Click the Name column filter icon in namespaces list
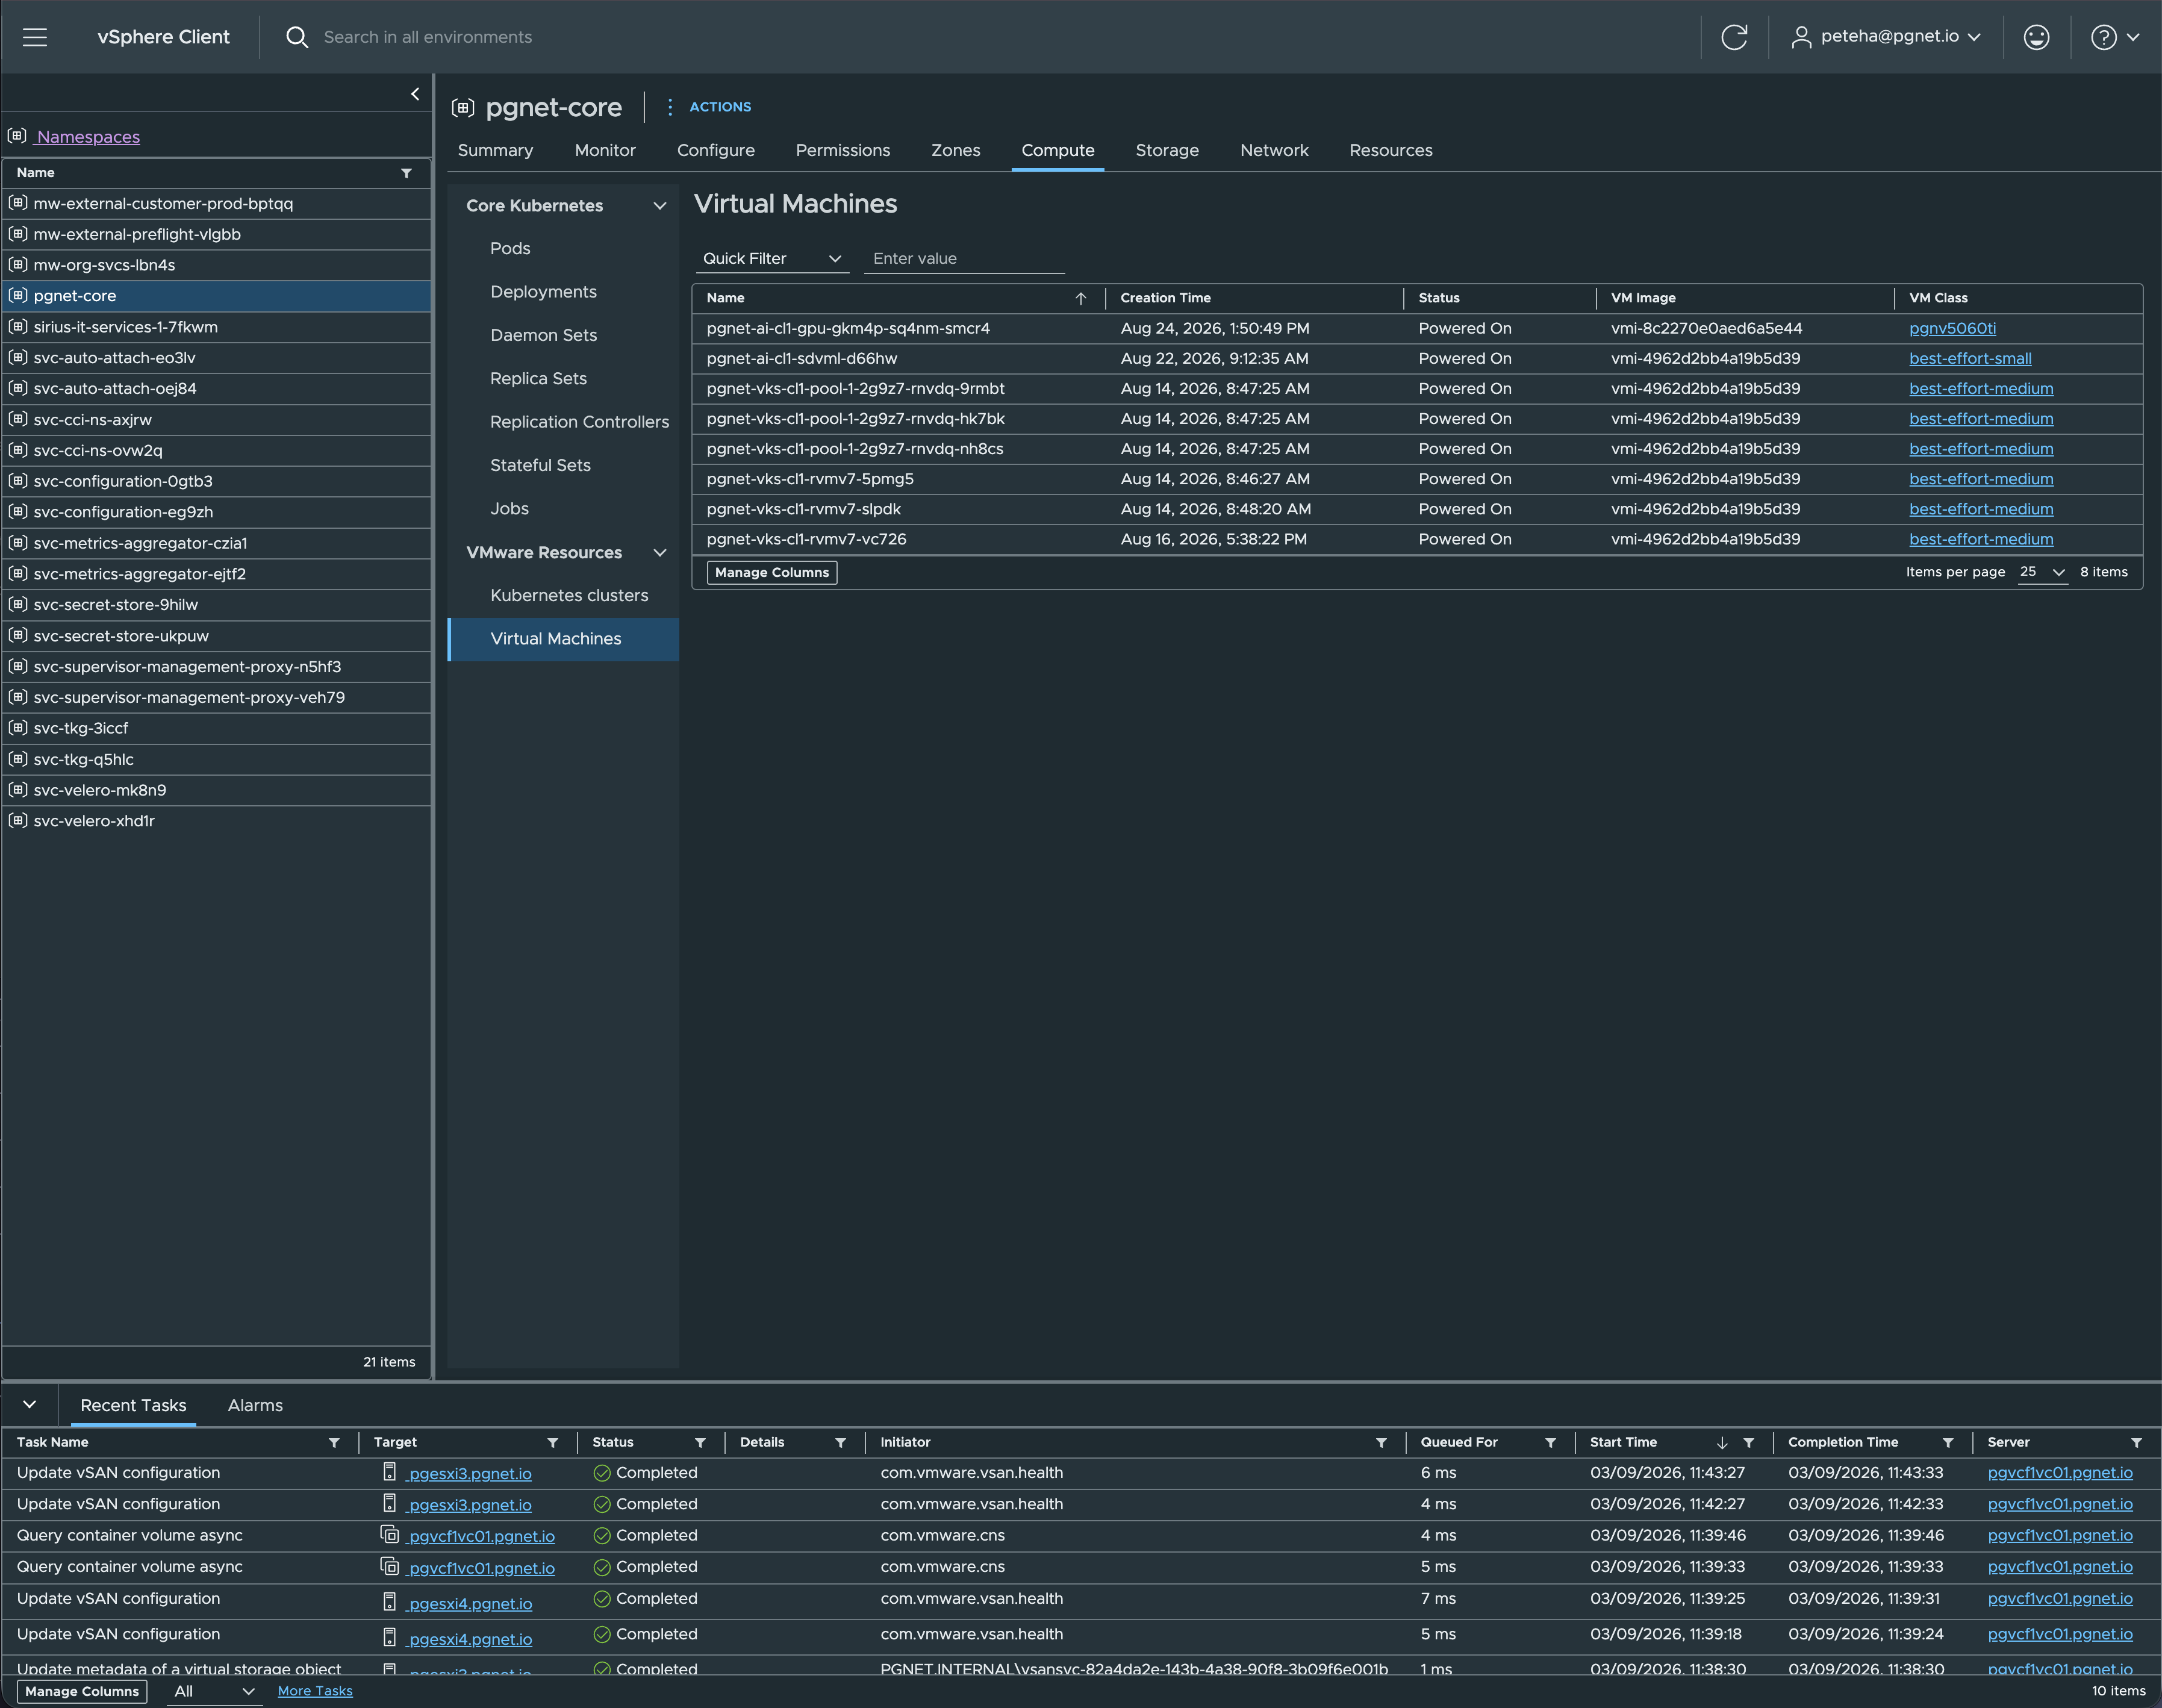 point(407,173)
